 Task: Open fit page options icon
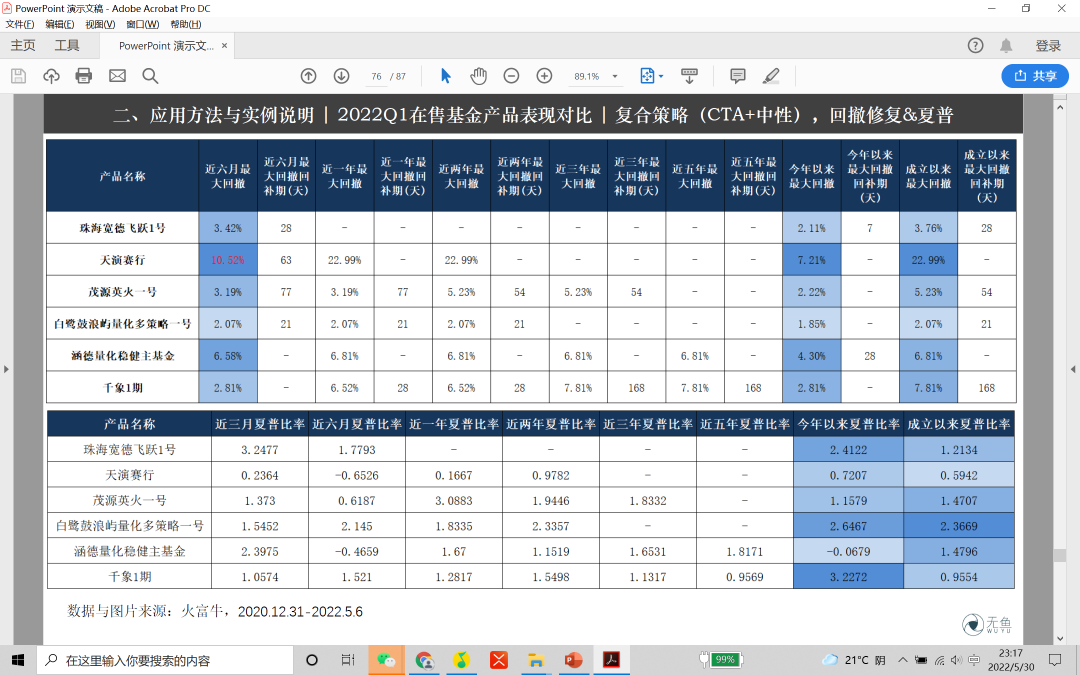[x=651, y=76]
